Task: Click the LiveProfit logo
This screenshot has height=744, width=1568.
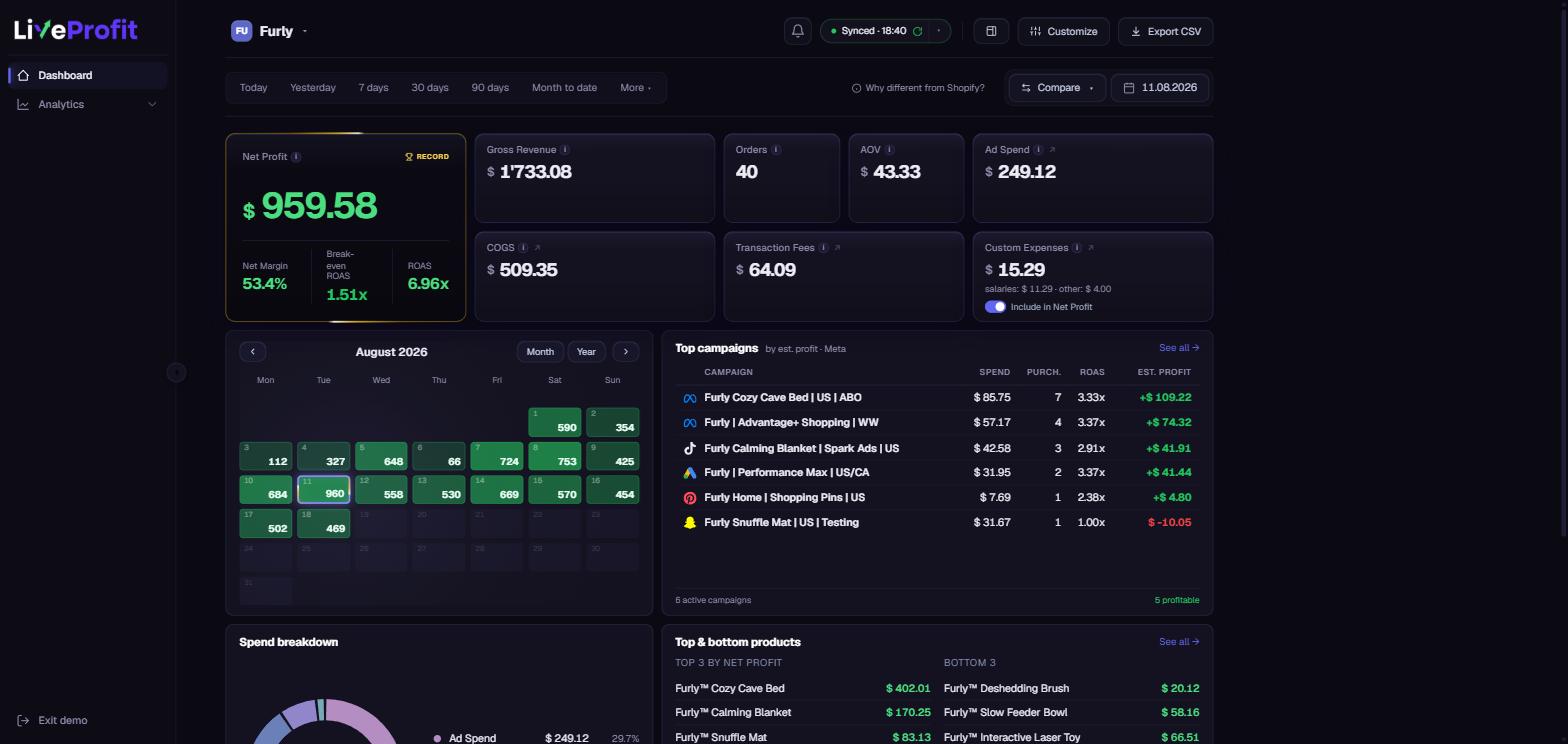Action: (x=76, y=30)
